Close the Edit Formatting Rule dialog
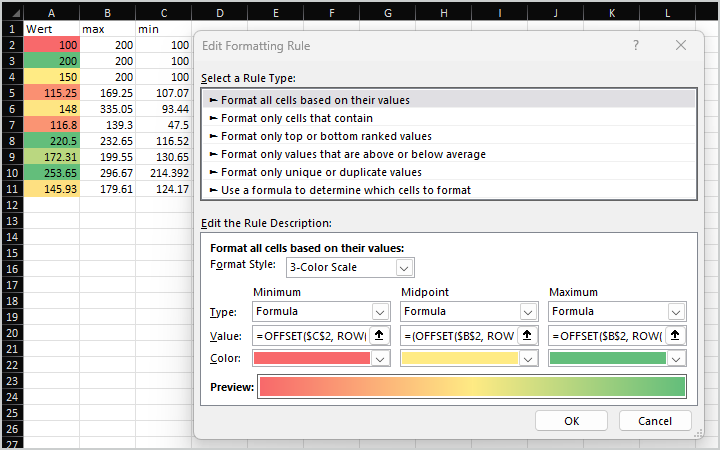Viewport: 720px width, 450px height. coord(681,45)
